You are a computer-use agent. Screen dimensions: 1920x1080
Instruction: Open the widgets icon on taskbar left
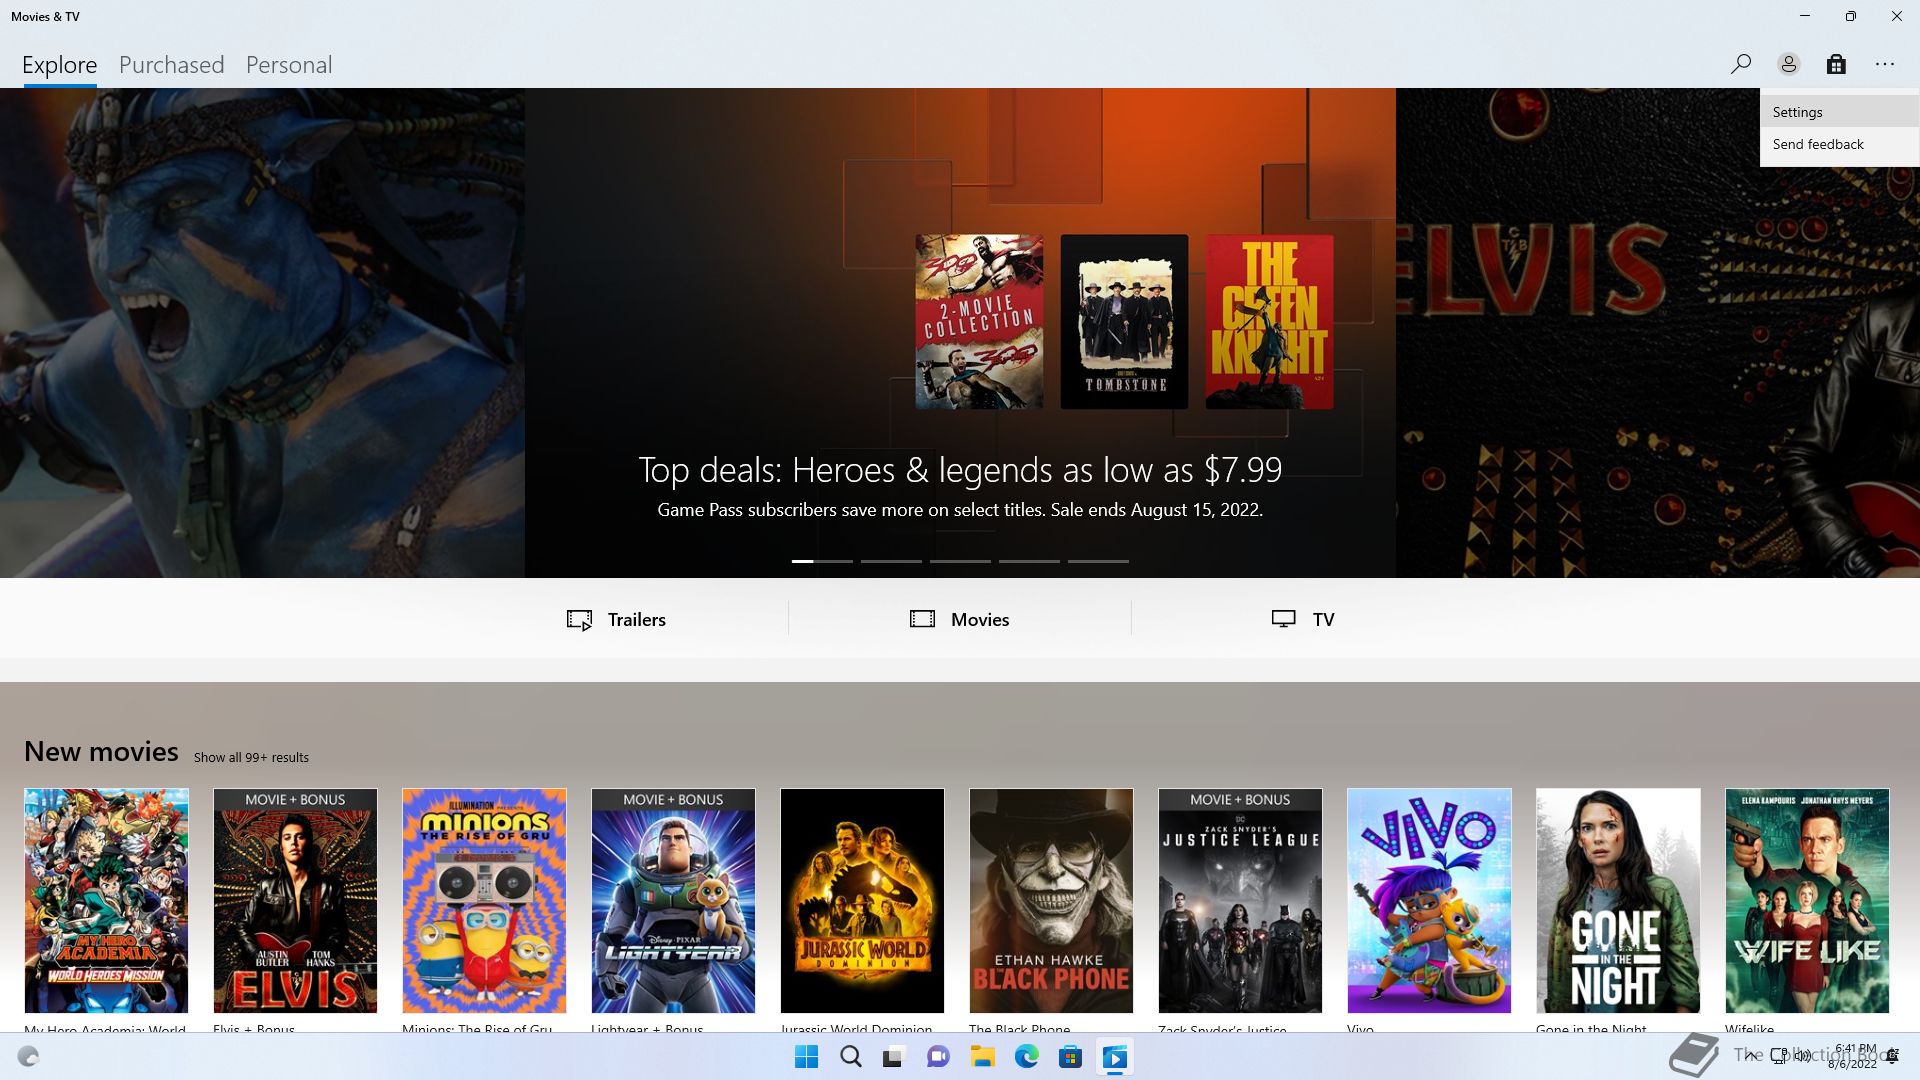click(28, 1057)
